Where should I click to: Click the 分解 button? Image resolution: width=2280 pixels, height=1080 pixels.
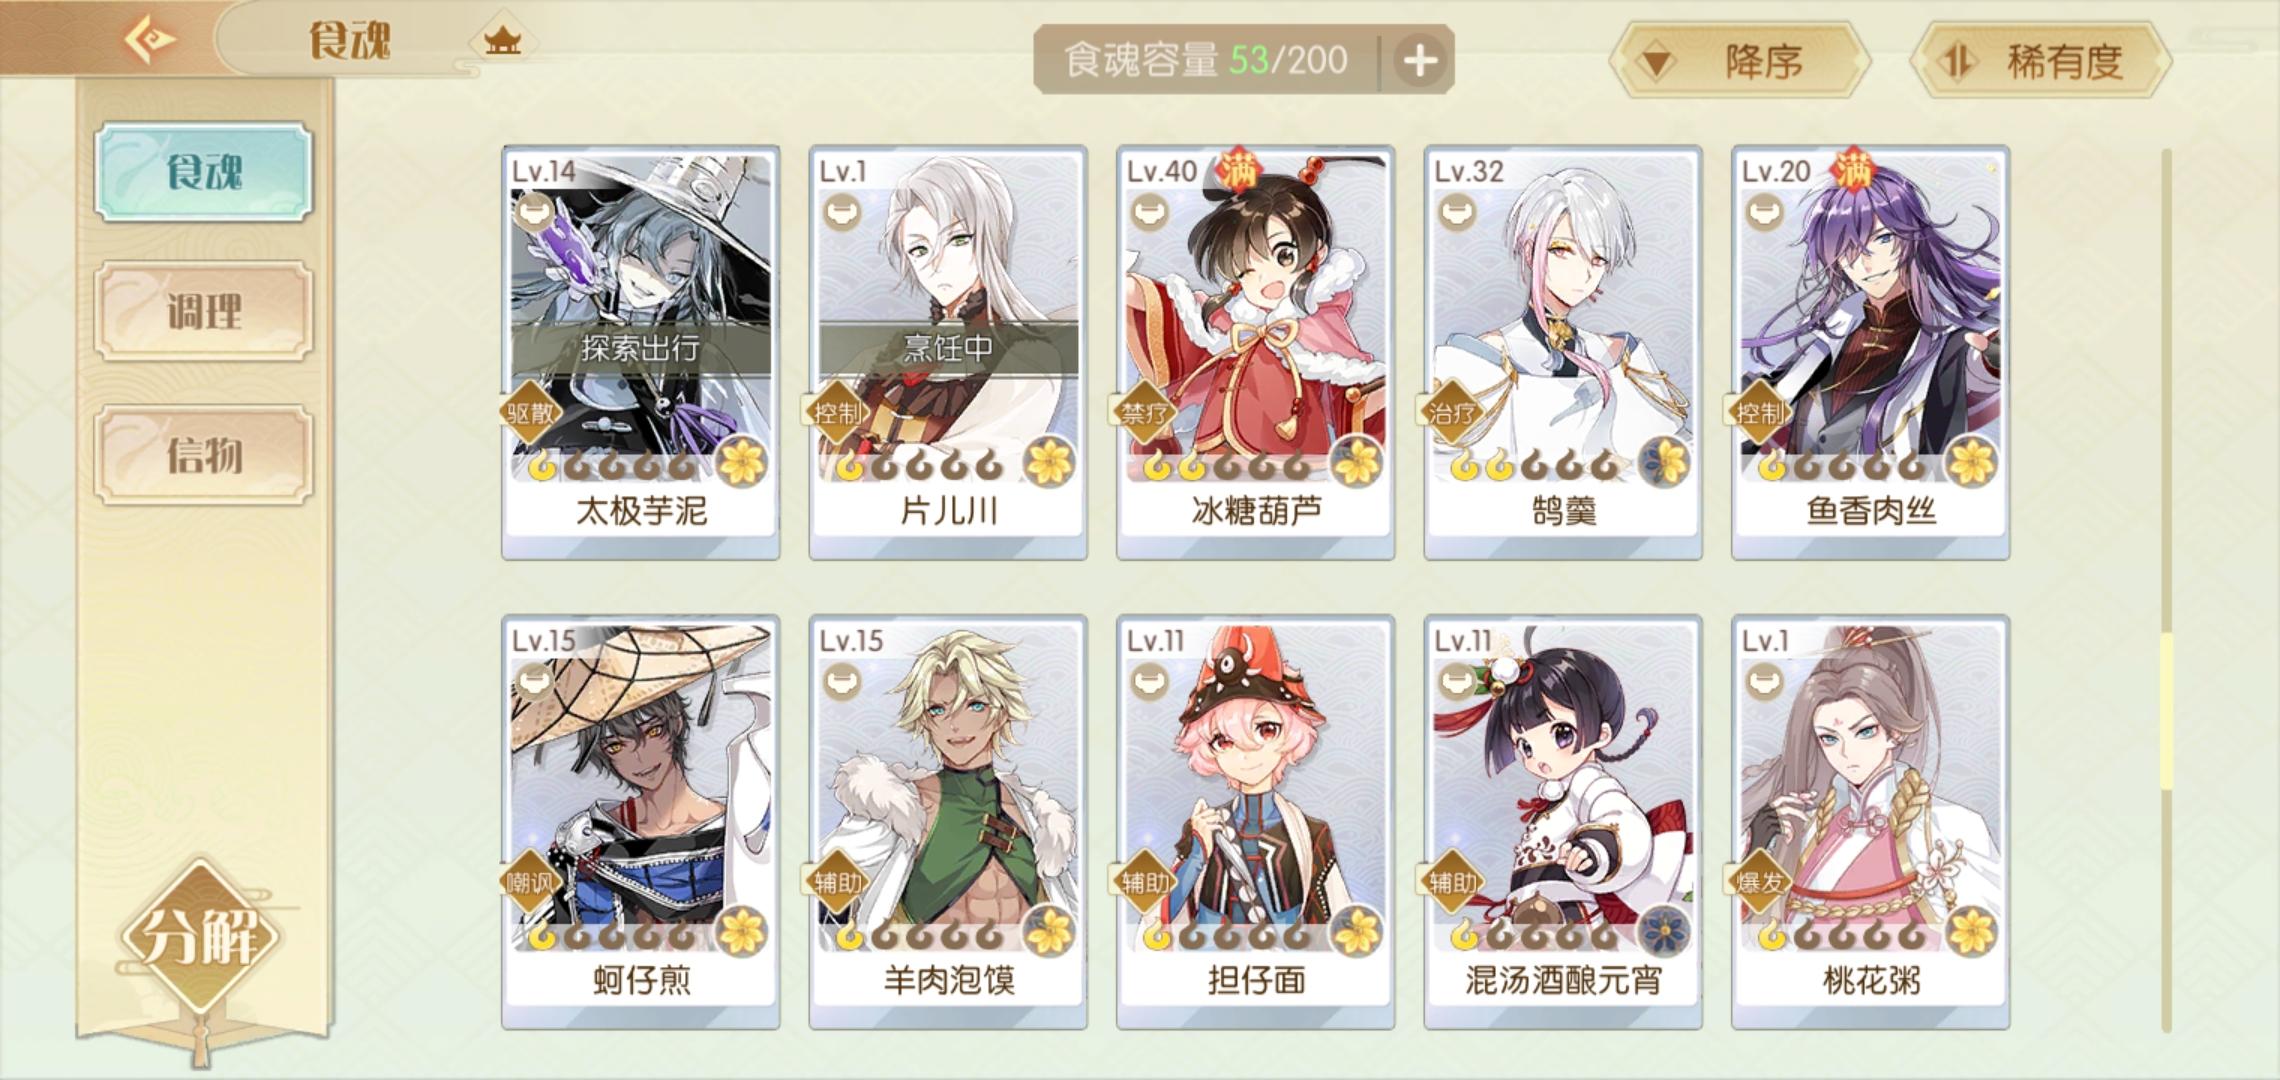coord(201,935)
